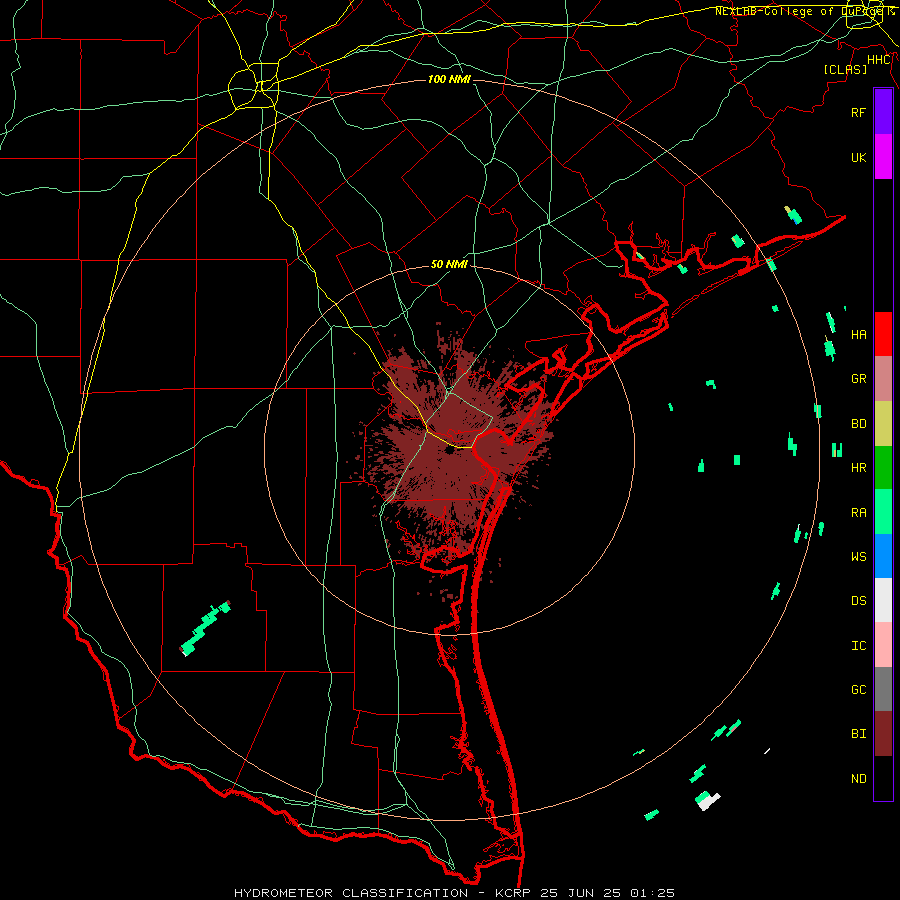Image resolution: width=900 pixels, height=900 pixels.
Task: Click the RF purple legend swatch
Action: (x=883, y=112)
